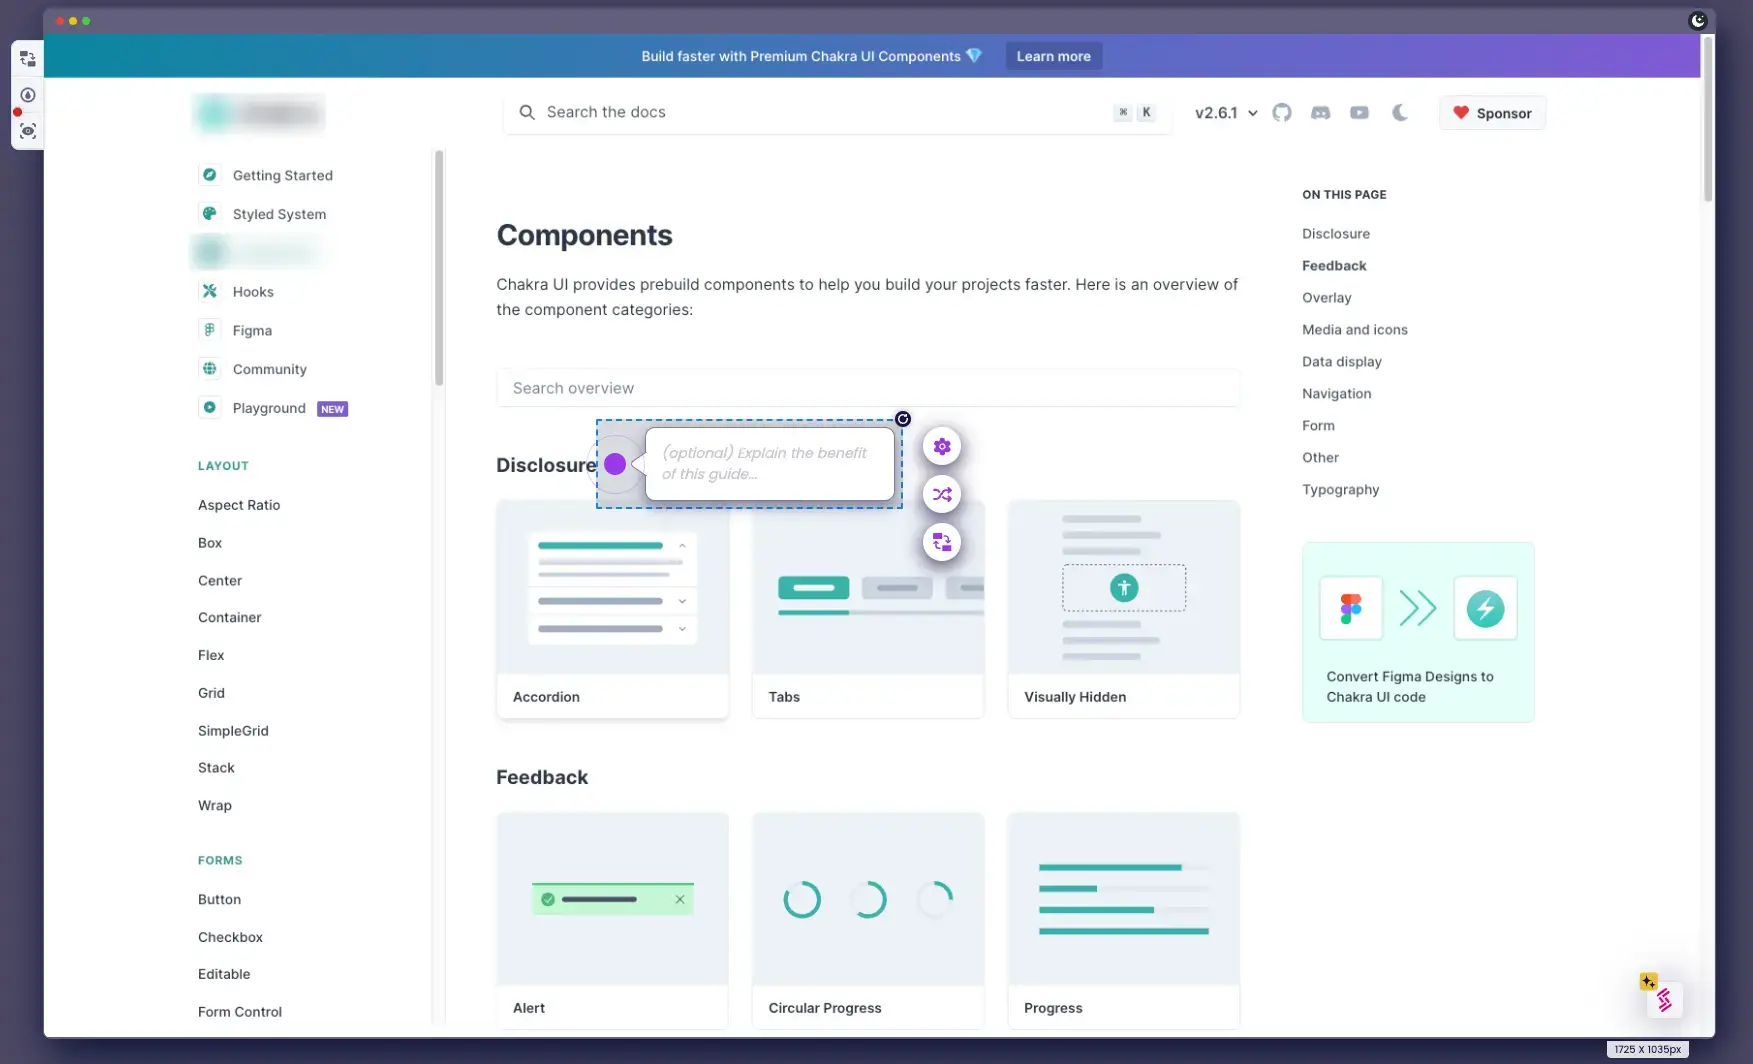Open Container in the Layout list
The image size is (1753, 1064).
230,618
